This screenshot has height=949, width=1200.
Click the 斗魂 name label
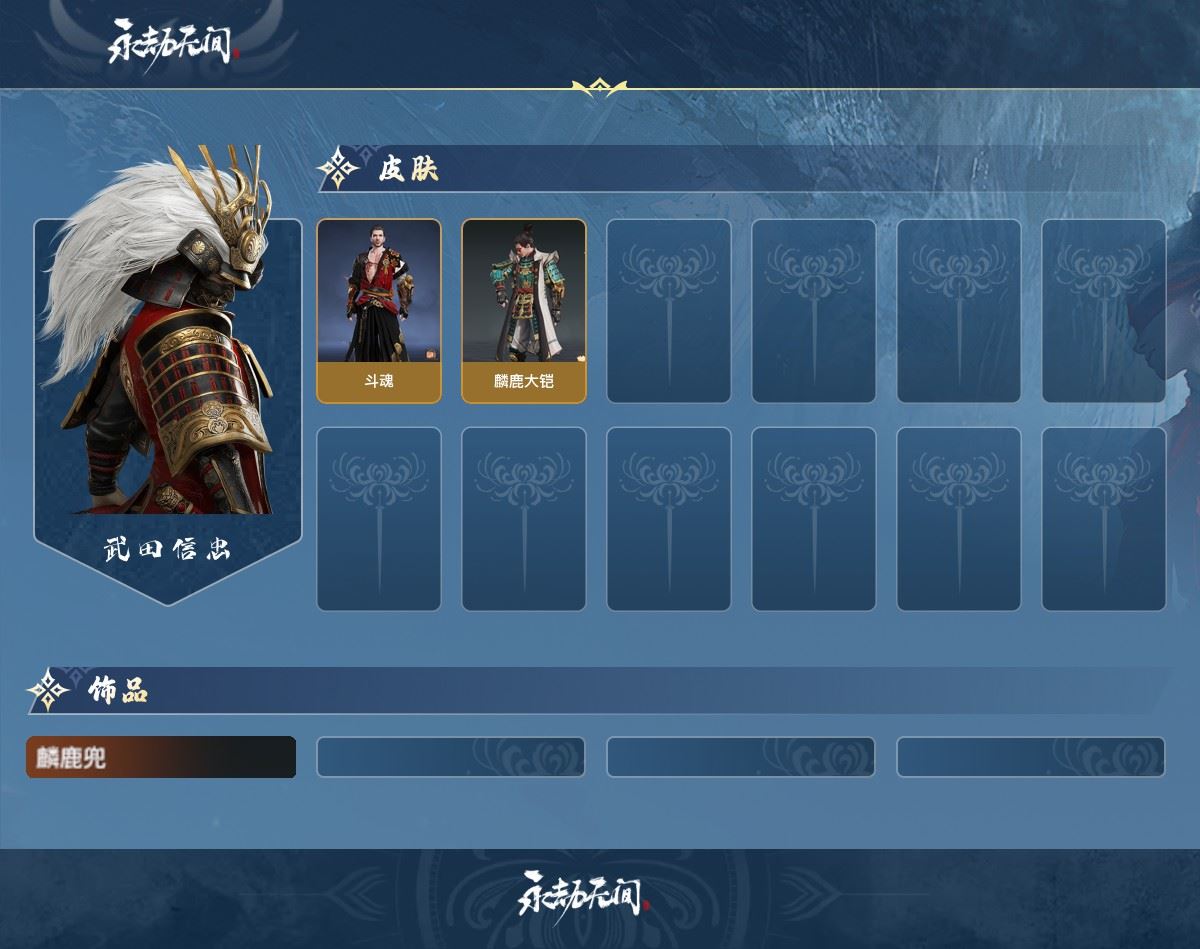379,381
